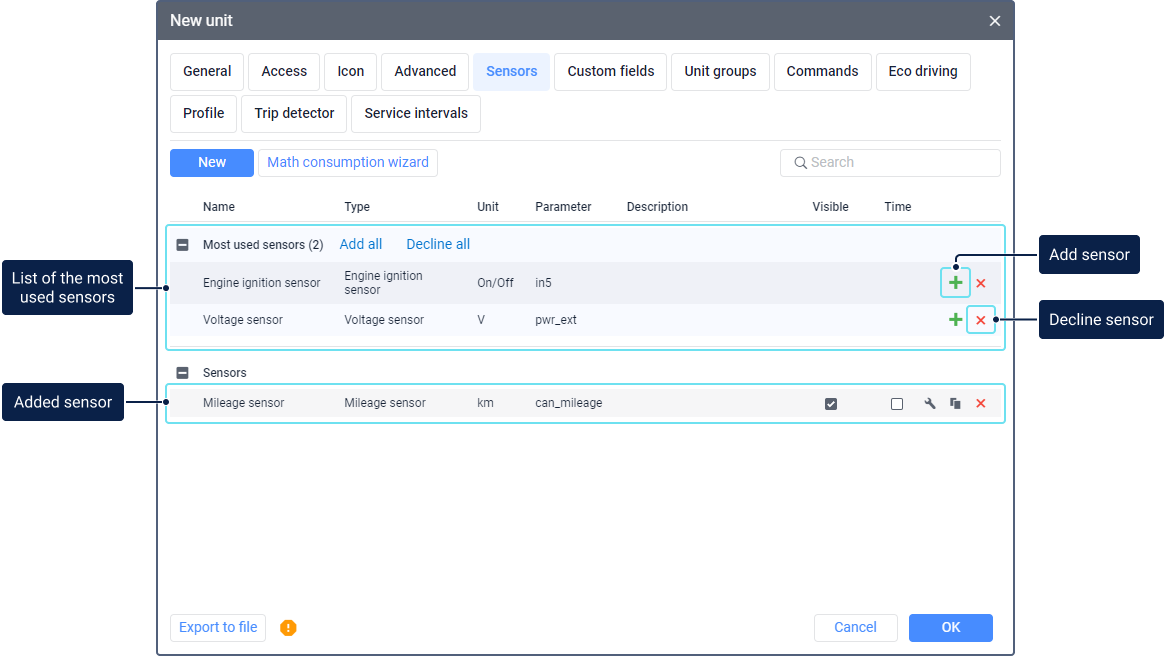Viewport: 1166px width, 656px height.
Task: Click the New sensor button
Action: pos(212,163)
